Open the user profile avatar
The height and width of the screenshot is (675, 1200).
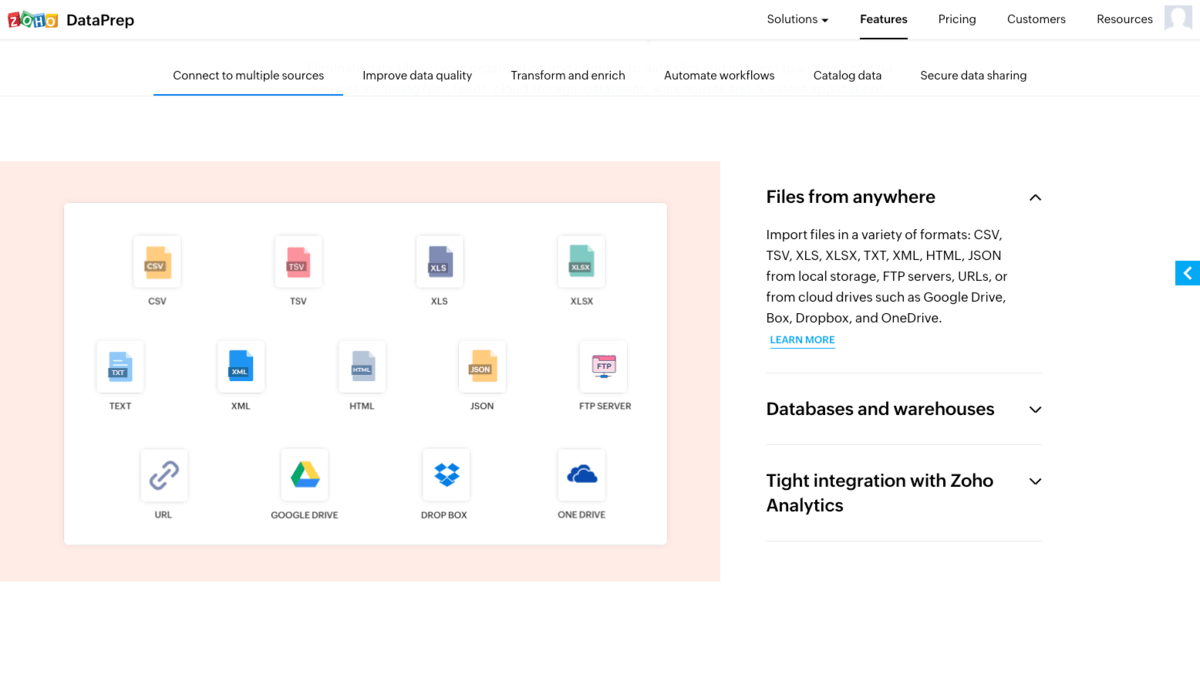(1178, 18)
